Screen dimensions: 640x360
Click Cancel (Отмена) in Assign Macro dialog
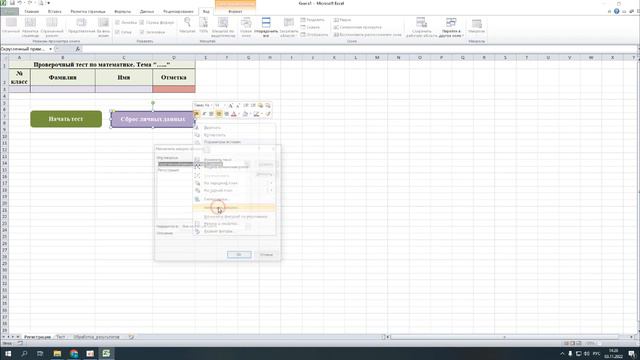(x=266, y=254)
